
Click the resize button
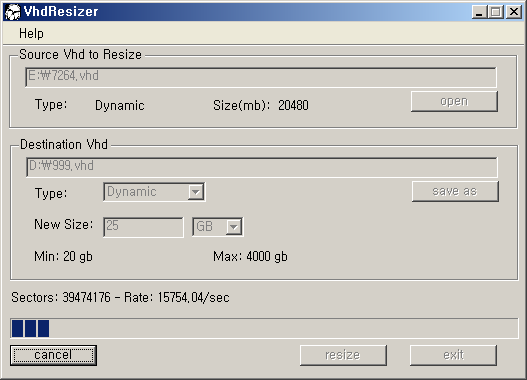[x=343, y=355]
